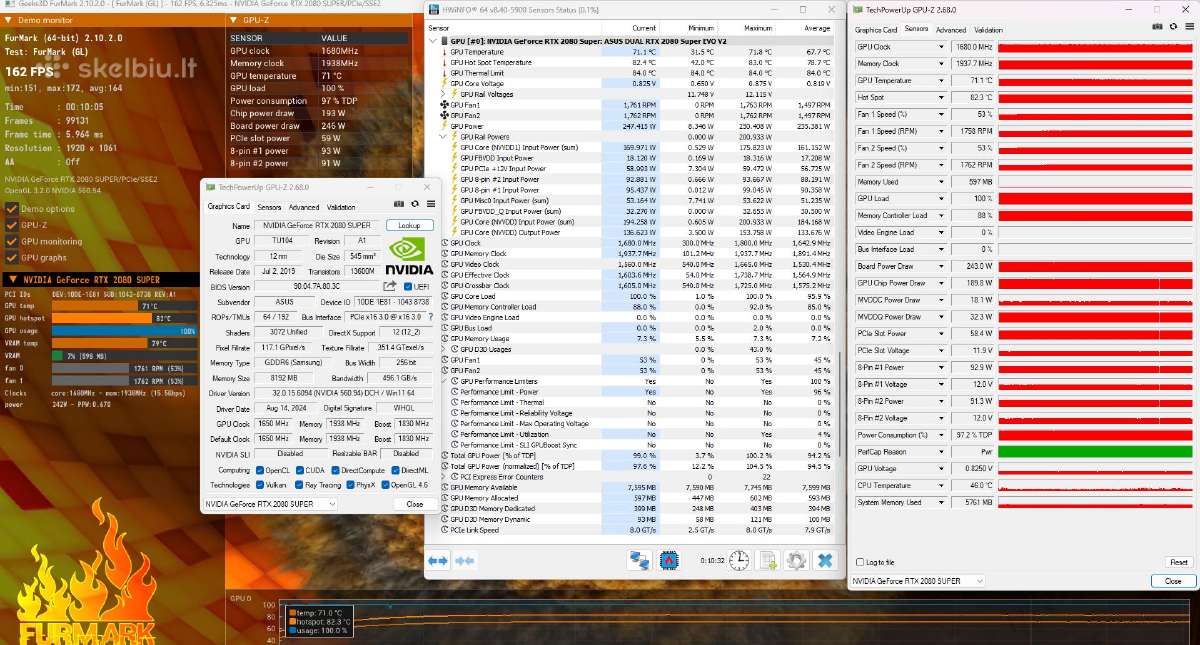The image size is (1200, 645).
Task: Toggle GPU monitoring checkbox in FurMark
Action: click(12, 241)
